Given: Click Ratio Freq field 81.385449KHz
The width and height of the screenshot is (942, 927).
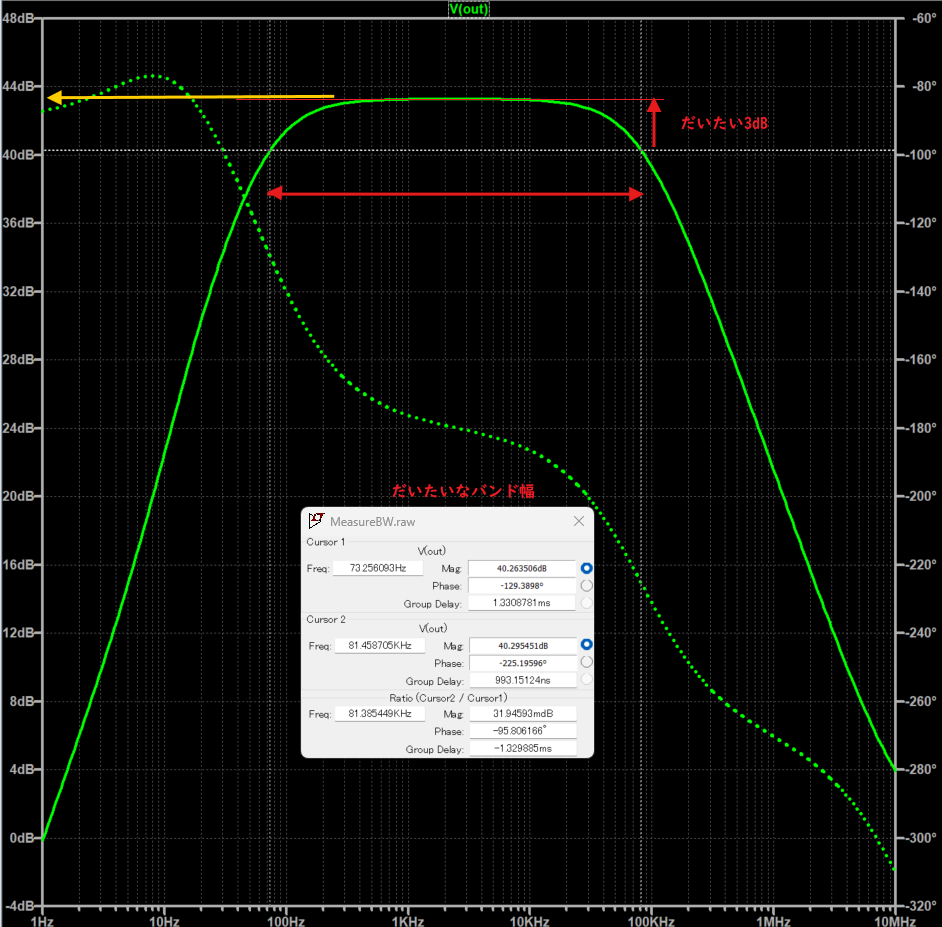Looking at the screenshot, I should (380, 713).
